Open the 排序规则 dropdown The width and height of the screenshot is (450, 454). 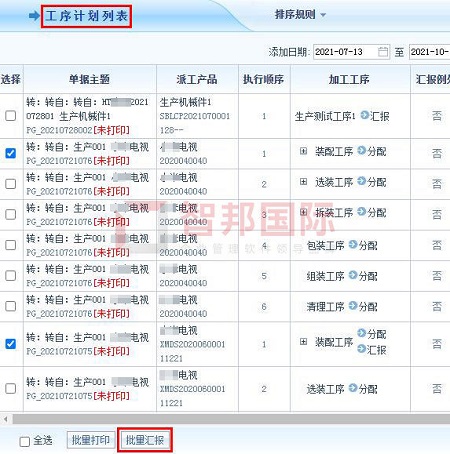pyautogui.click(x=300, y=15)
